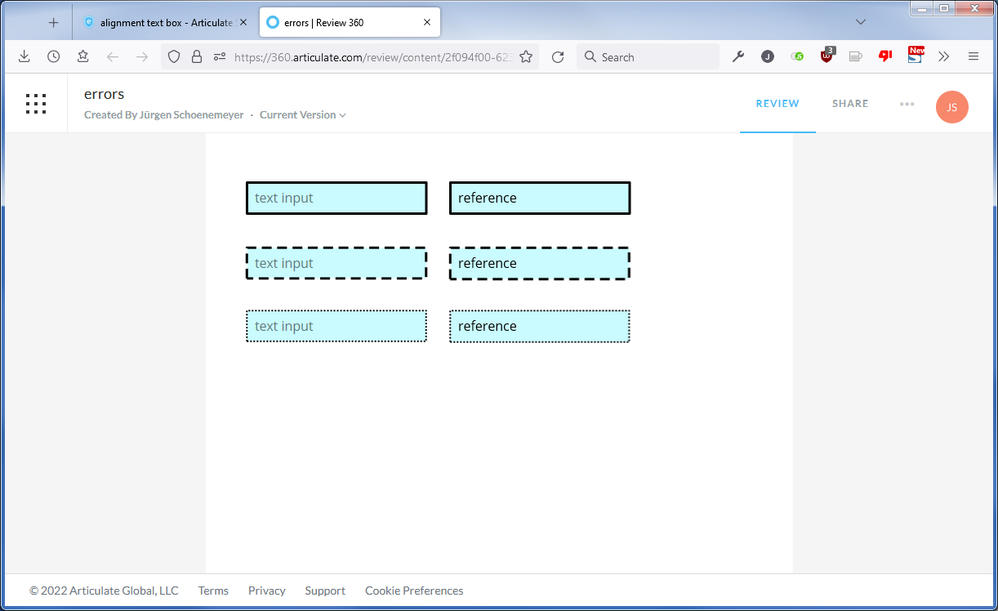Open the wrench developer tools icon
Viewport: 998px width, 611px height.
coord(738,57)
